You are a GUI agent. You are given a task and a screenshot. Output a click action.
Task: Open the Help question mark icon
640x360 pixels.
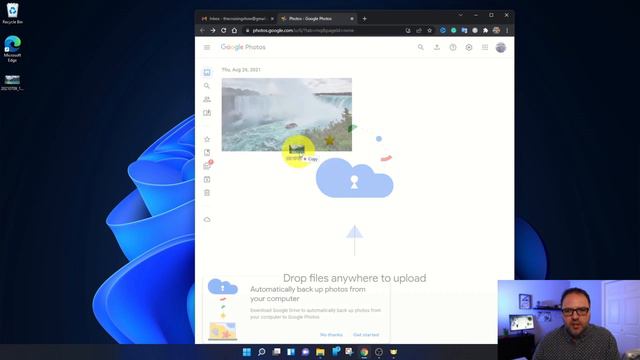(453, 47)
